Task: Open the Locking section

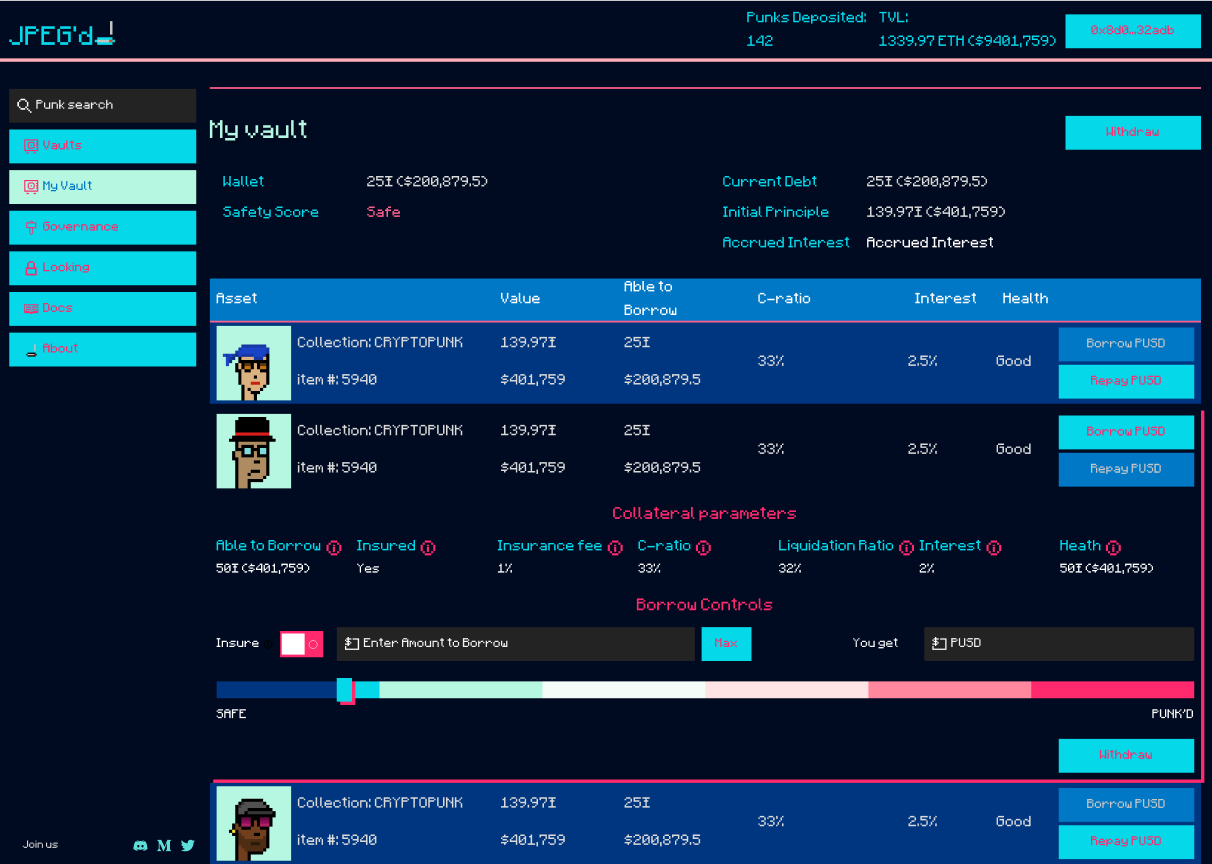Action: tap(102, 268)
